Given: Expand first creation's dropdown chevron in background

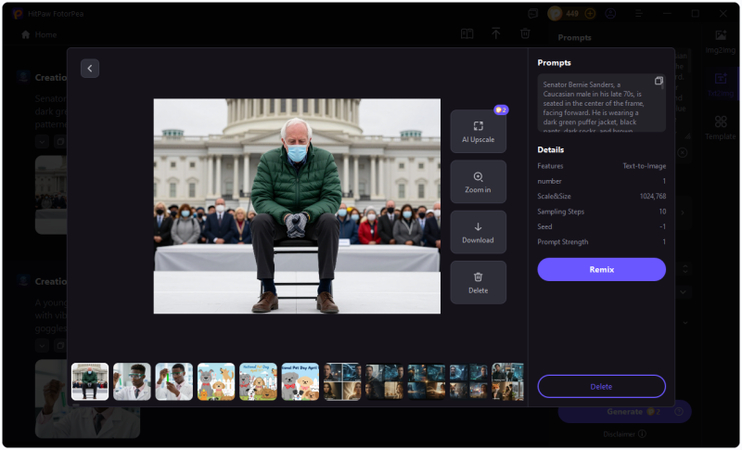Looking at the screenshot, I should click(x=42, y=141).
